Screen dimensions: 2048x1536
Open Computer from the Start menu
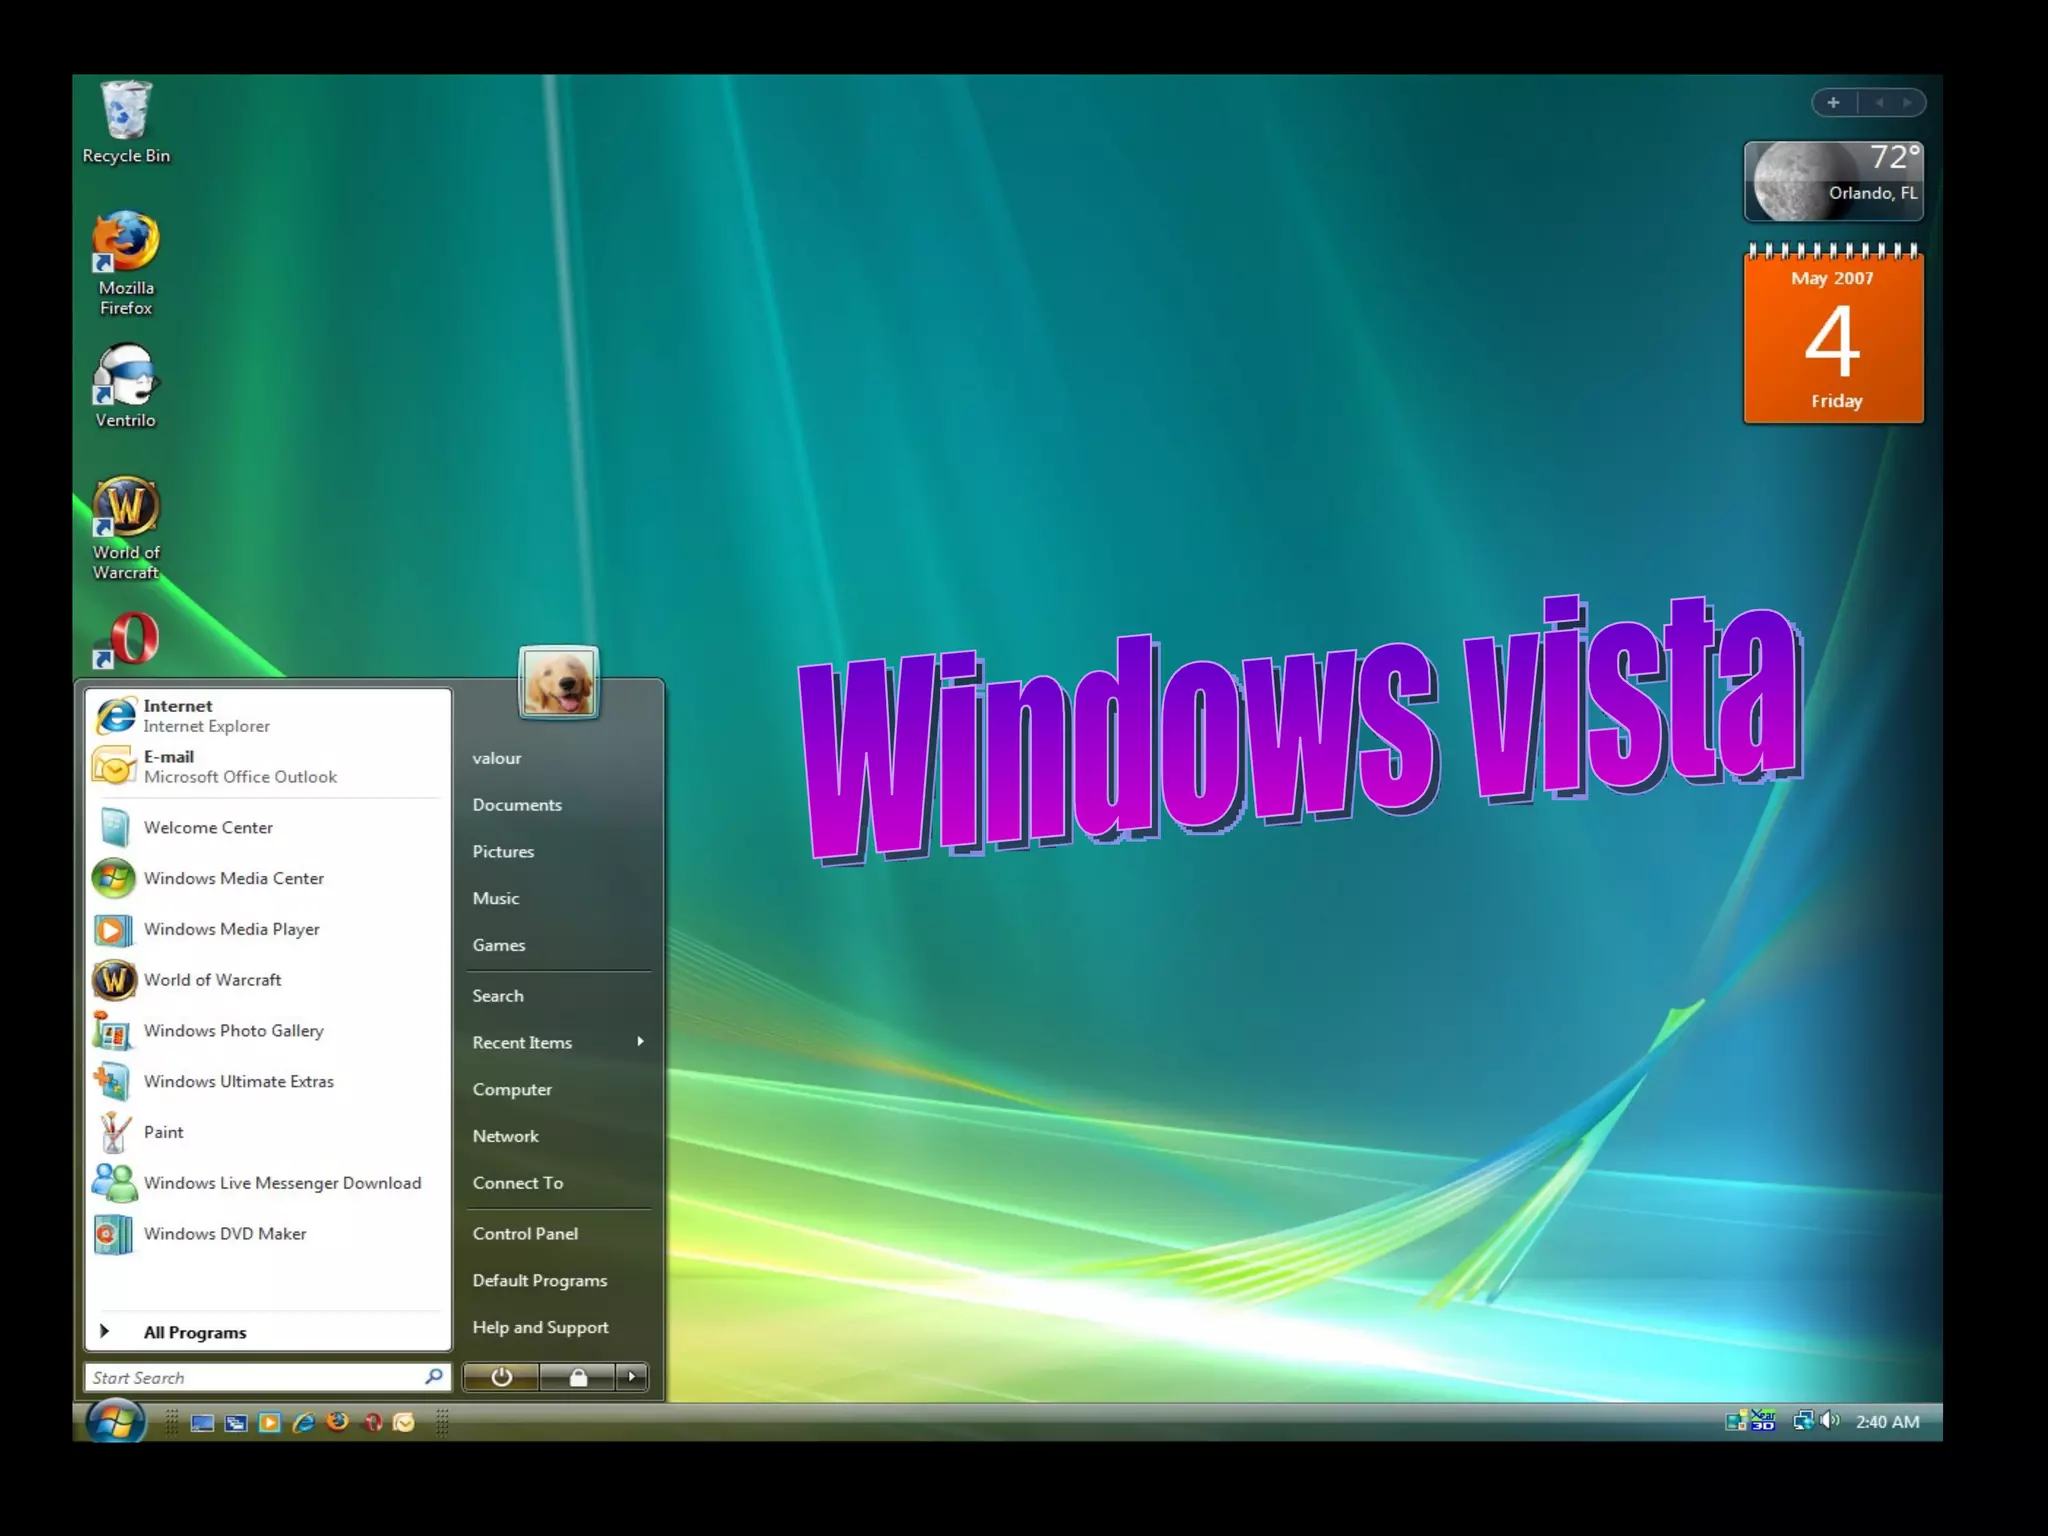pyautogui.click(x=558, y=1089)
